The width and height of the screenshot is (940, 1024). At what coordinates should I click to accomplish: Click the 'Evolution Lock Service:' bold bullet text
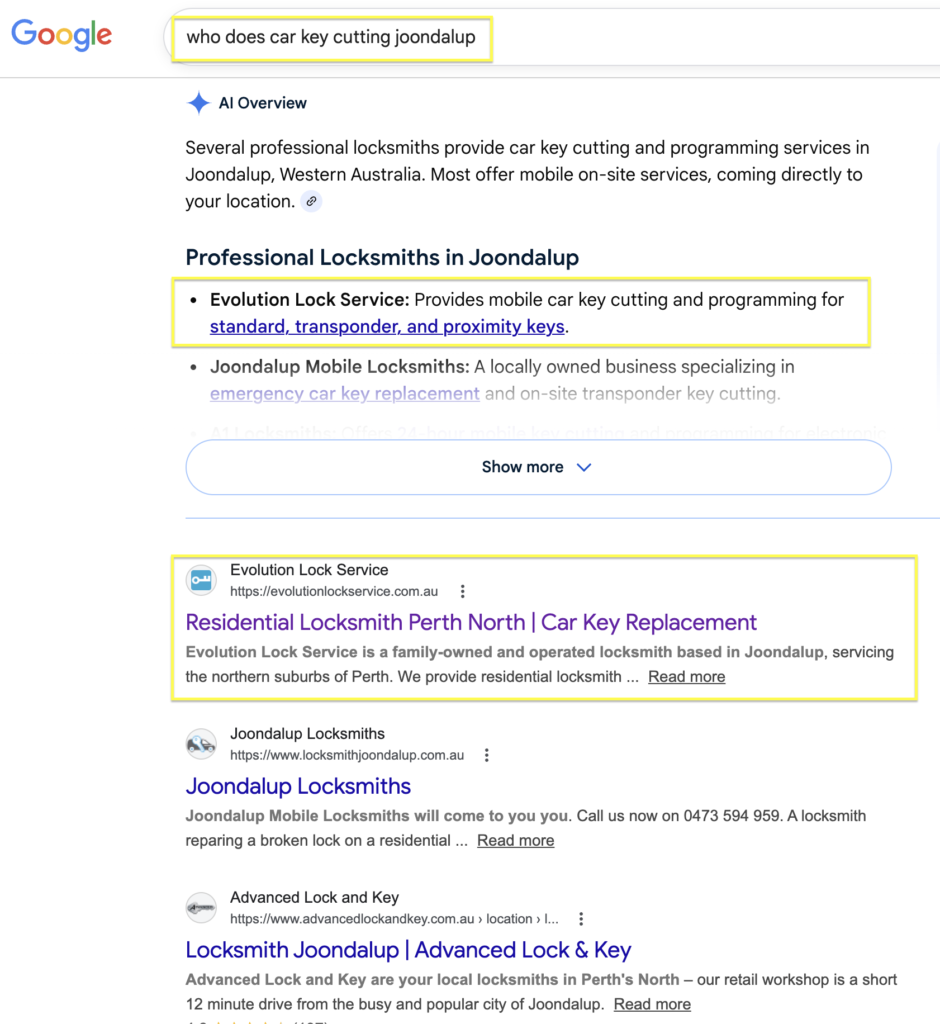(x=309, y=300)
